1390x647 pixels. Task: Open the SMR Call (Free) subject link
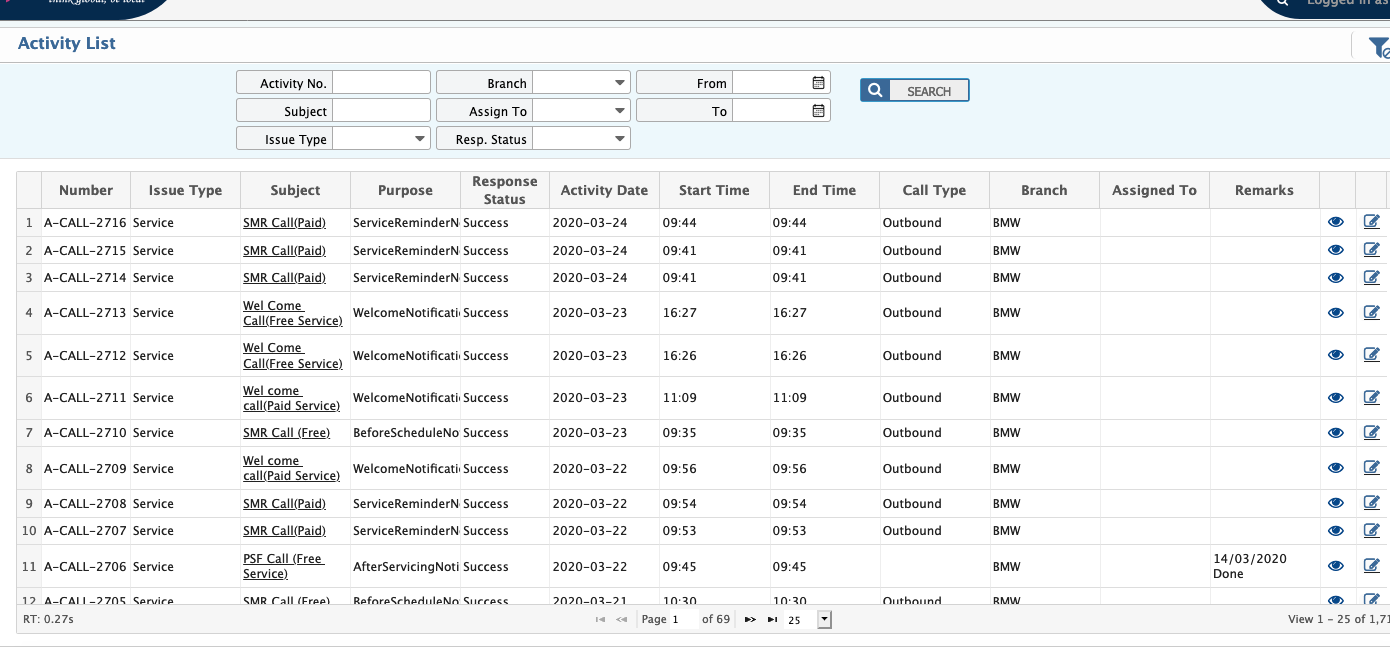(x=286, y=432)
